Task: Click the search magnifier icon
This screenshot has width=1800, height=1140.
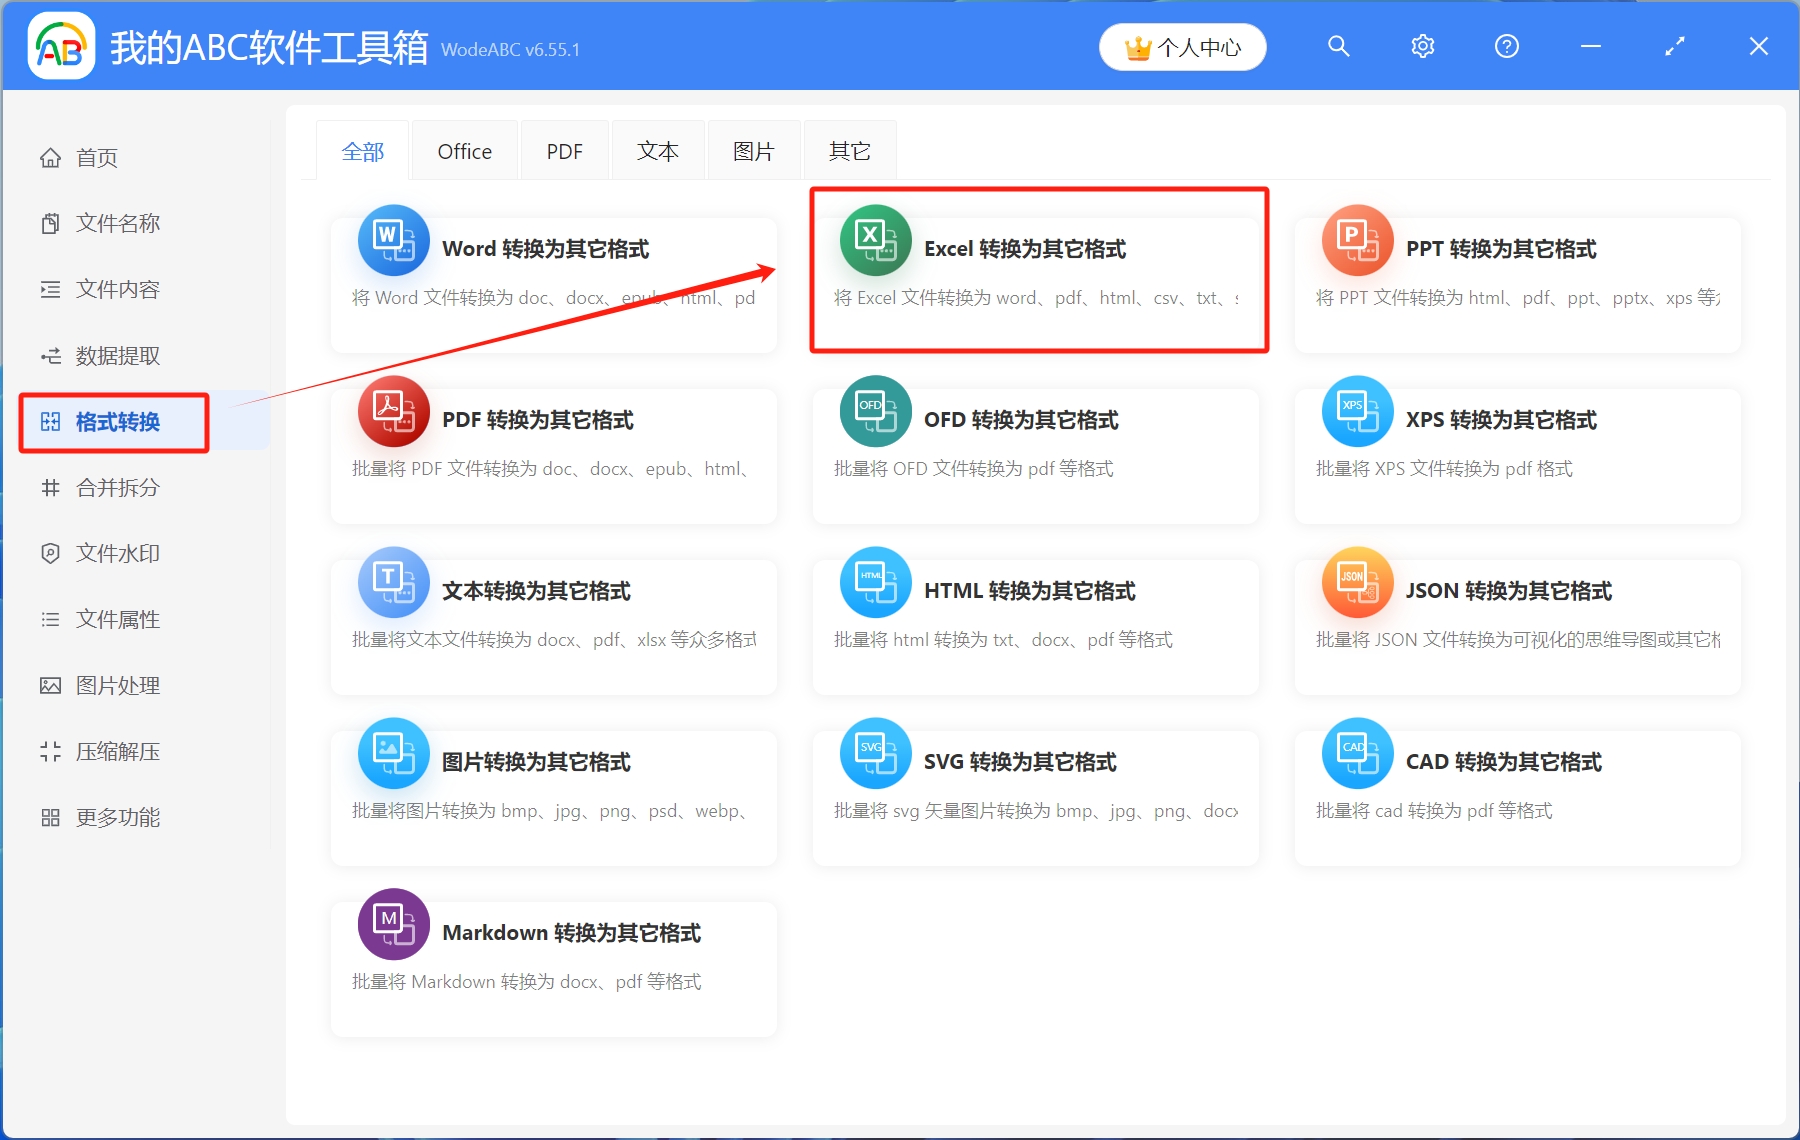Action: 1338,46
